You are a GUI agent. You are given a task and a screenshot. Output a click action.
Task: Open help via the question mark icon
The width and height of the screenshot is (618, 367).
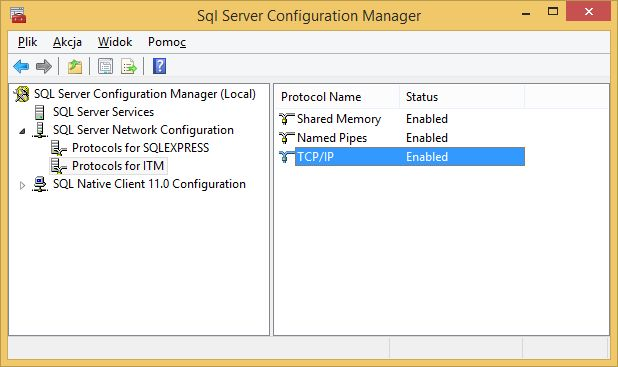pyautogui.click(x=159, y=66)
